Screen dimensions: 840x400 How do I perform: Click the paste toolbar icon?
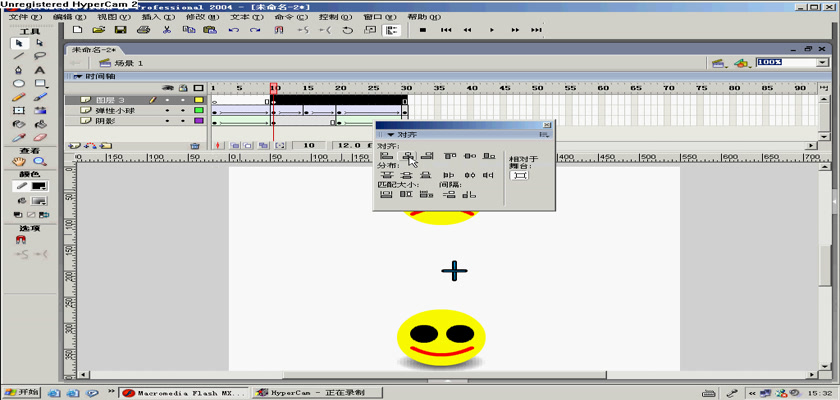pos(210,30)
